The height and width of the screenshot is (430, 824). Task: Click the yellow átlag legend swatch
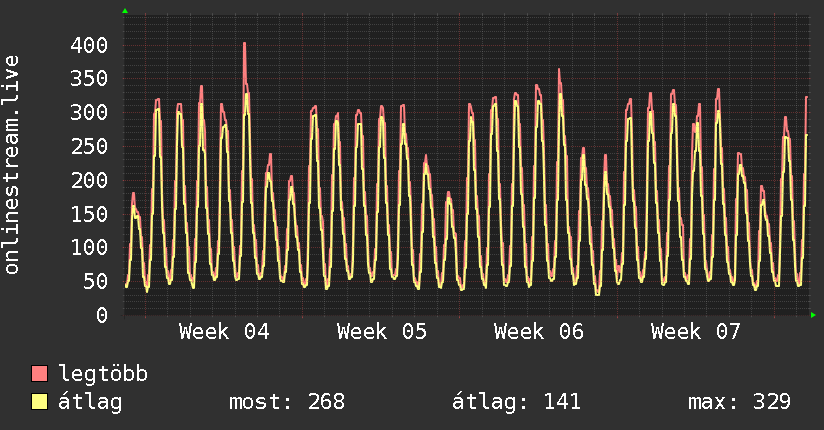click(39, 401)
